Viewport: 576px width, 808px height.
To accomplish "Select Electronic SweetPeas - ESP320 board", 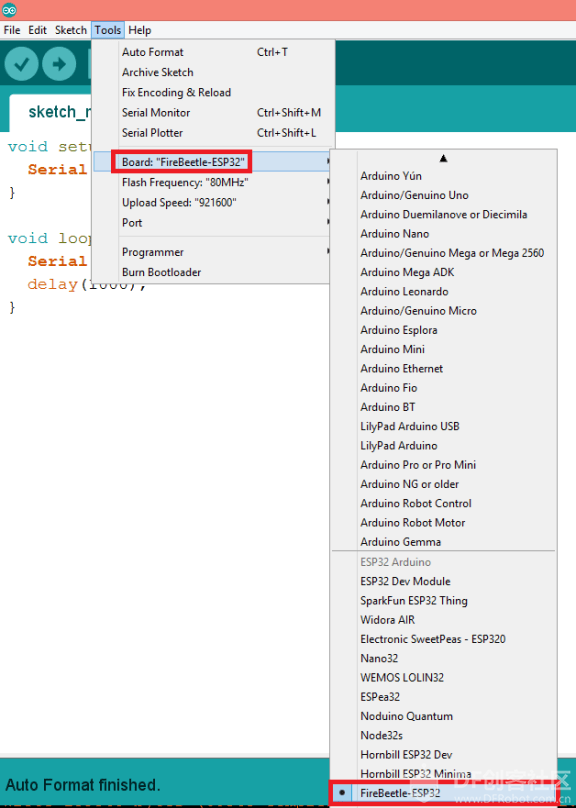I will tap(443, 639).
